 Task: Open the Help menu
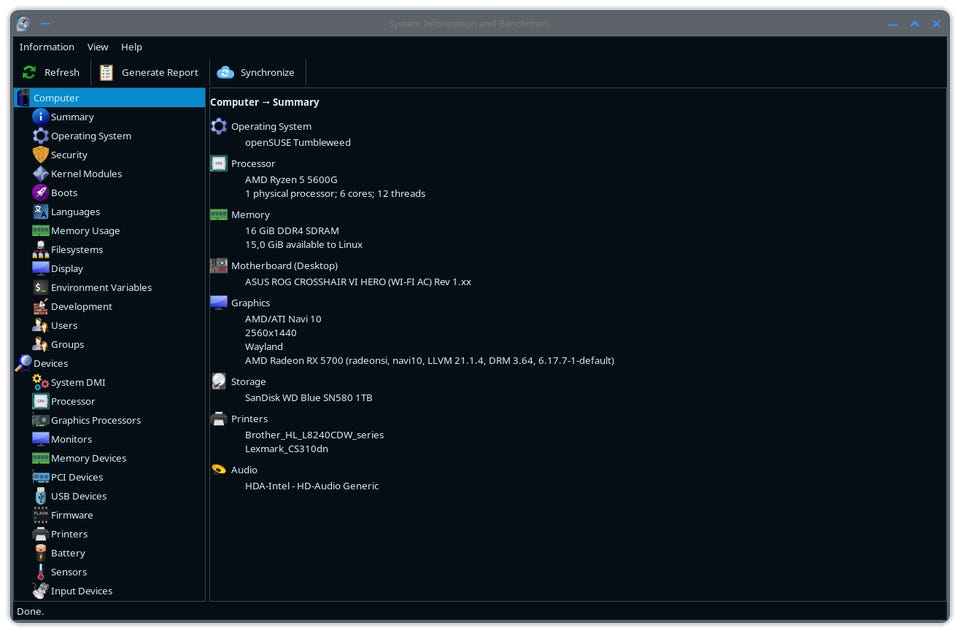(x=131, y=47)
